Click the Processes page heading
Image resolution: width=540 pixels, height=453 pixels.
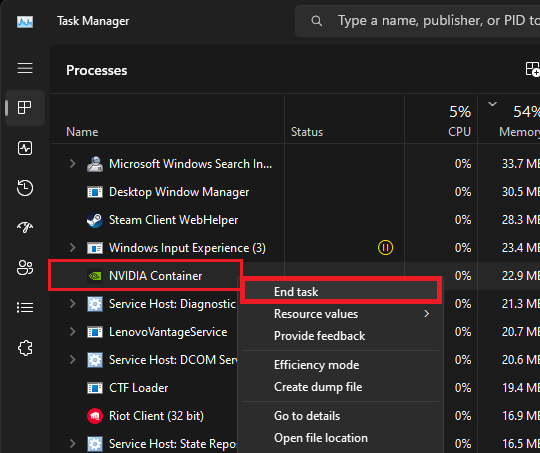coord(97,70)
